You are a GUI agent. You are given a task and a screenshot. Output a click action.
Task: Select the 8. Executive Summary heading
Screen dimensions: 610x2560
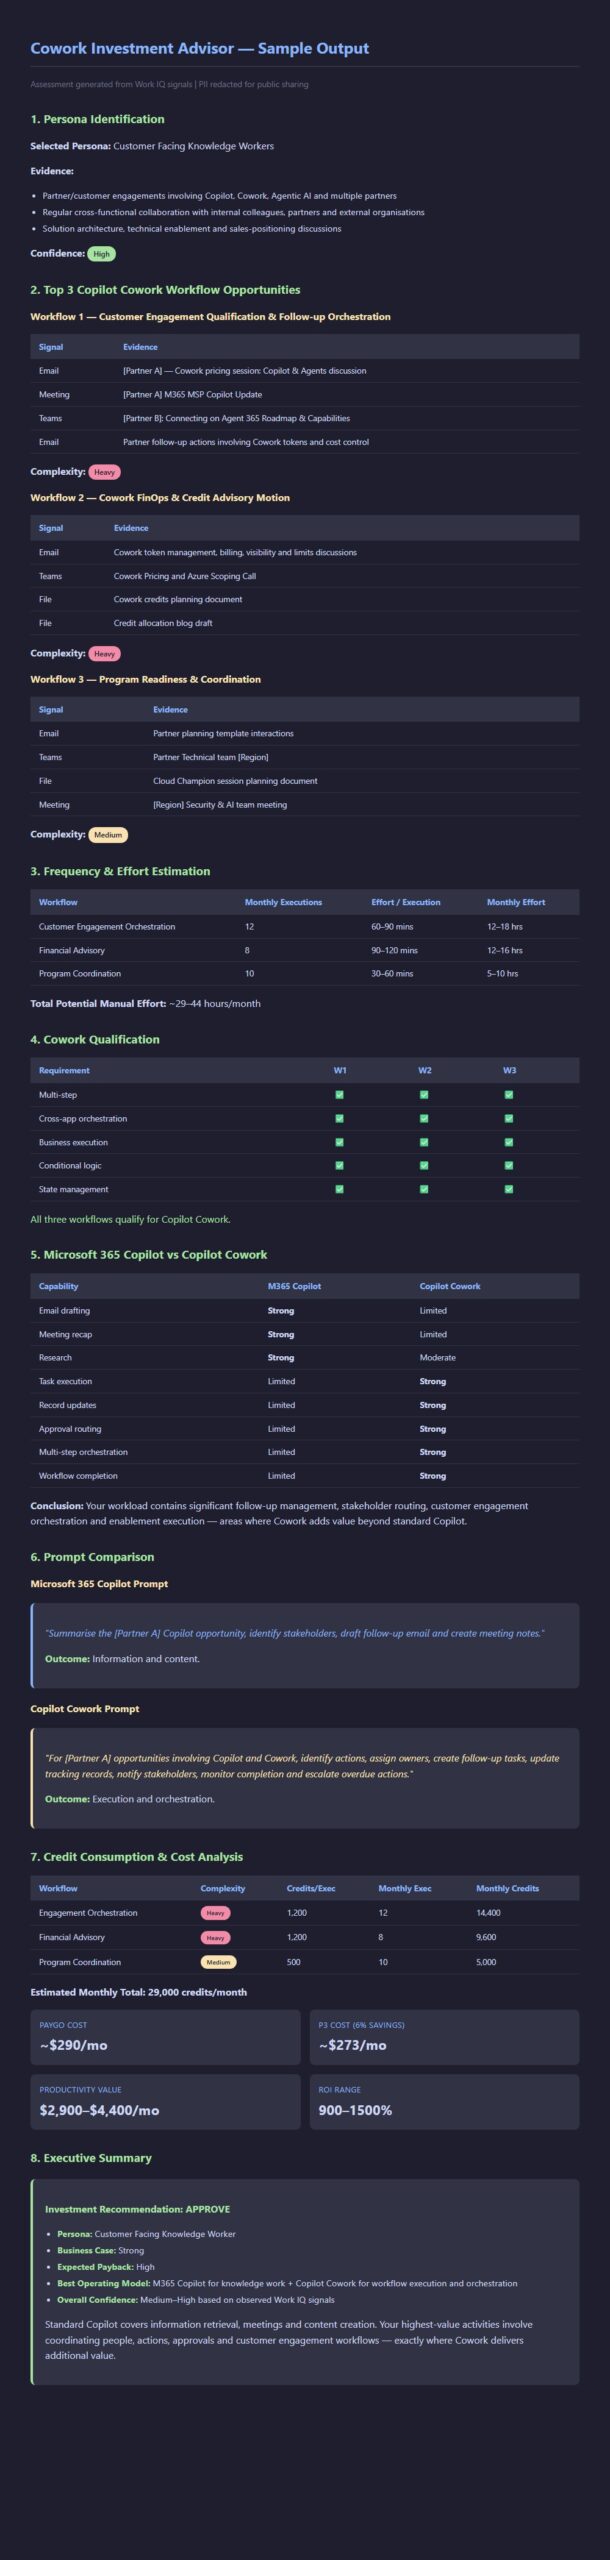click(91, 2158)
